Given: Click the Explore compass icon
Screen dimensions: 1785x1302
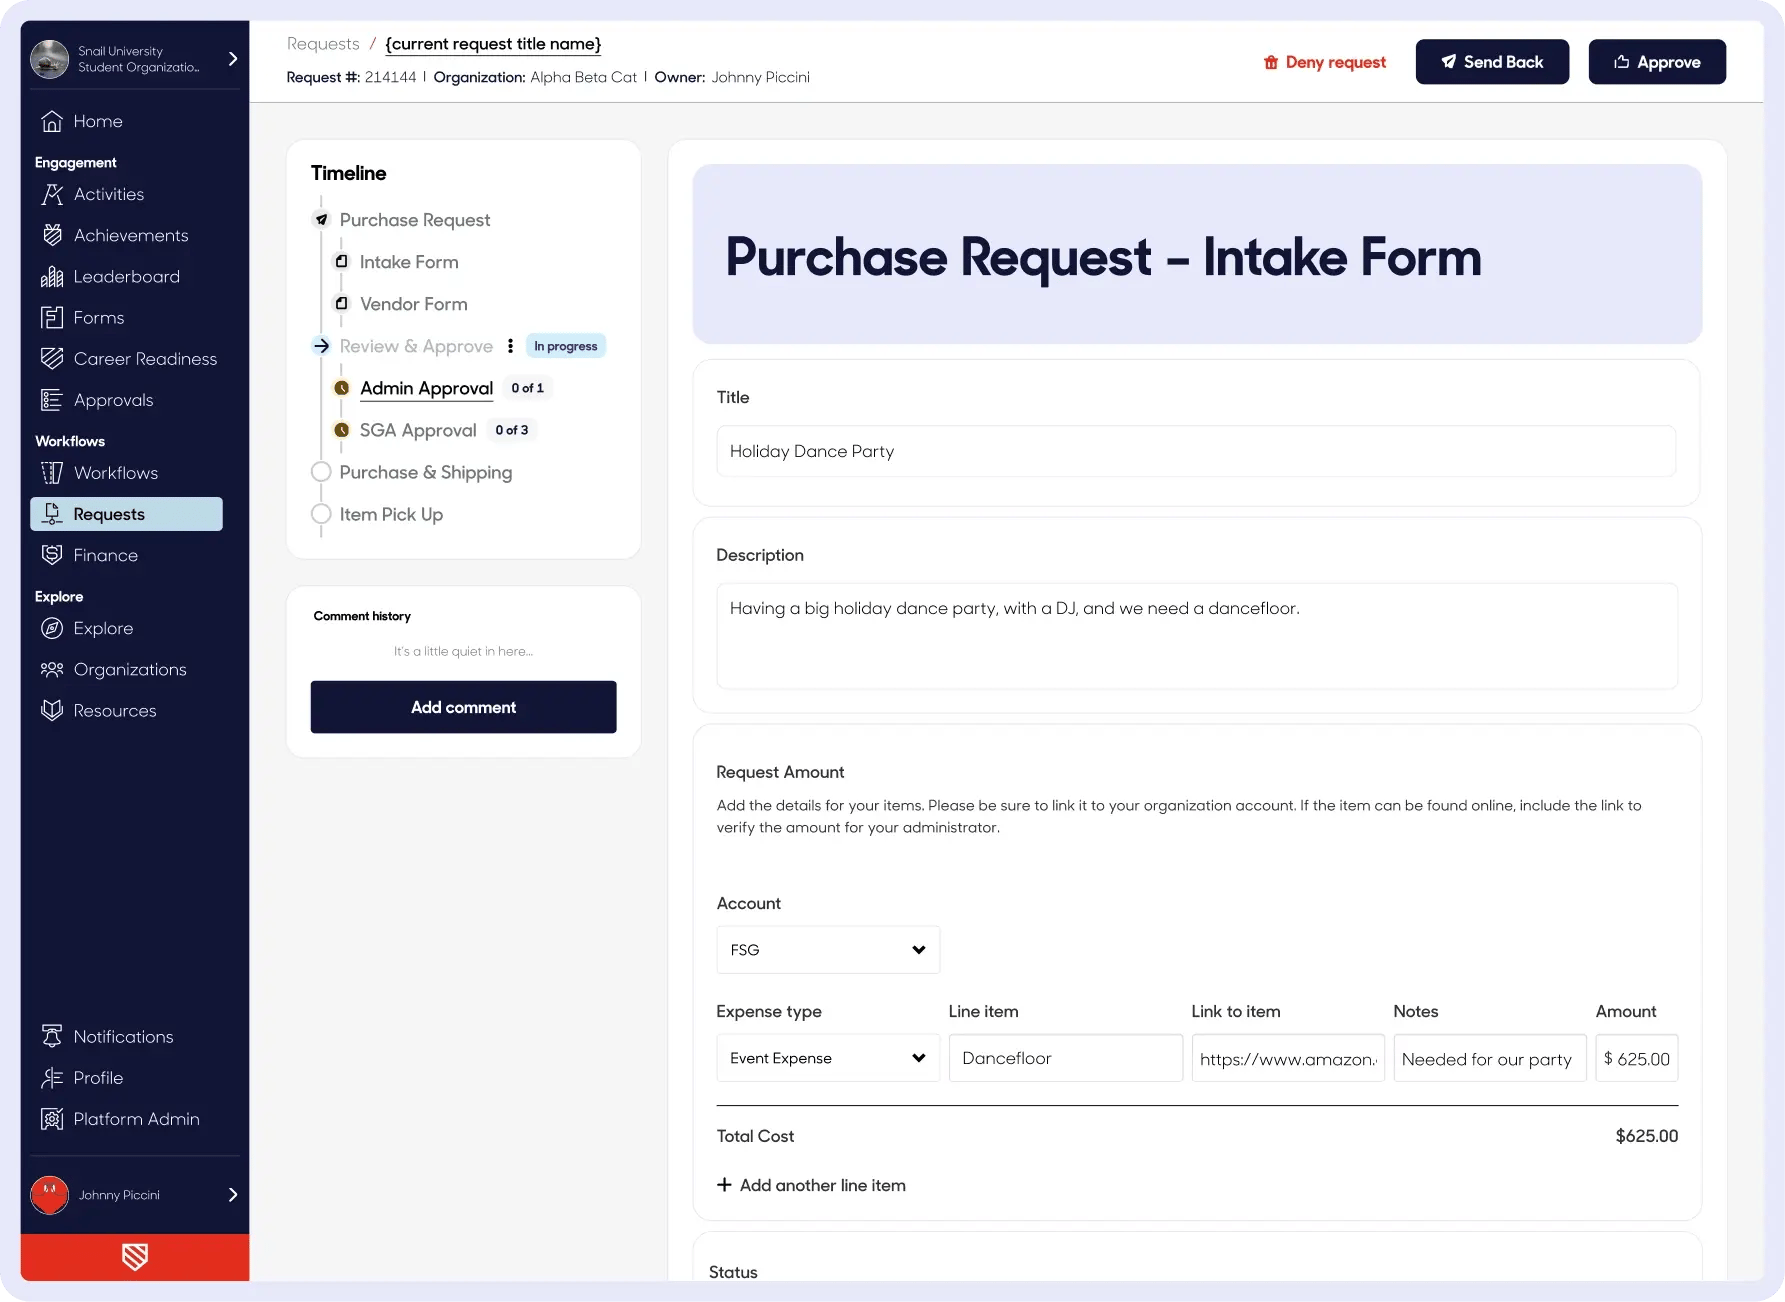Looking at the screenshot, I should (x=52, y=628).
